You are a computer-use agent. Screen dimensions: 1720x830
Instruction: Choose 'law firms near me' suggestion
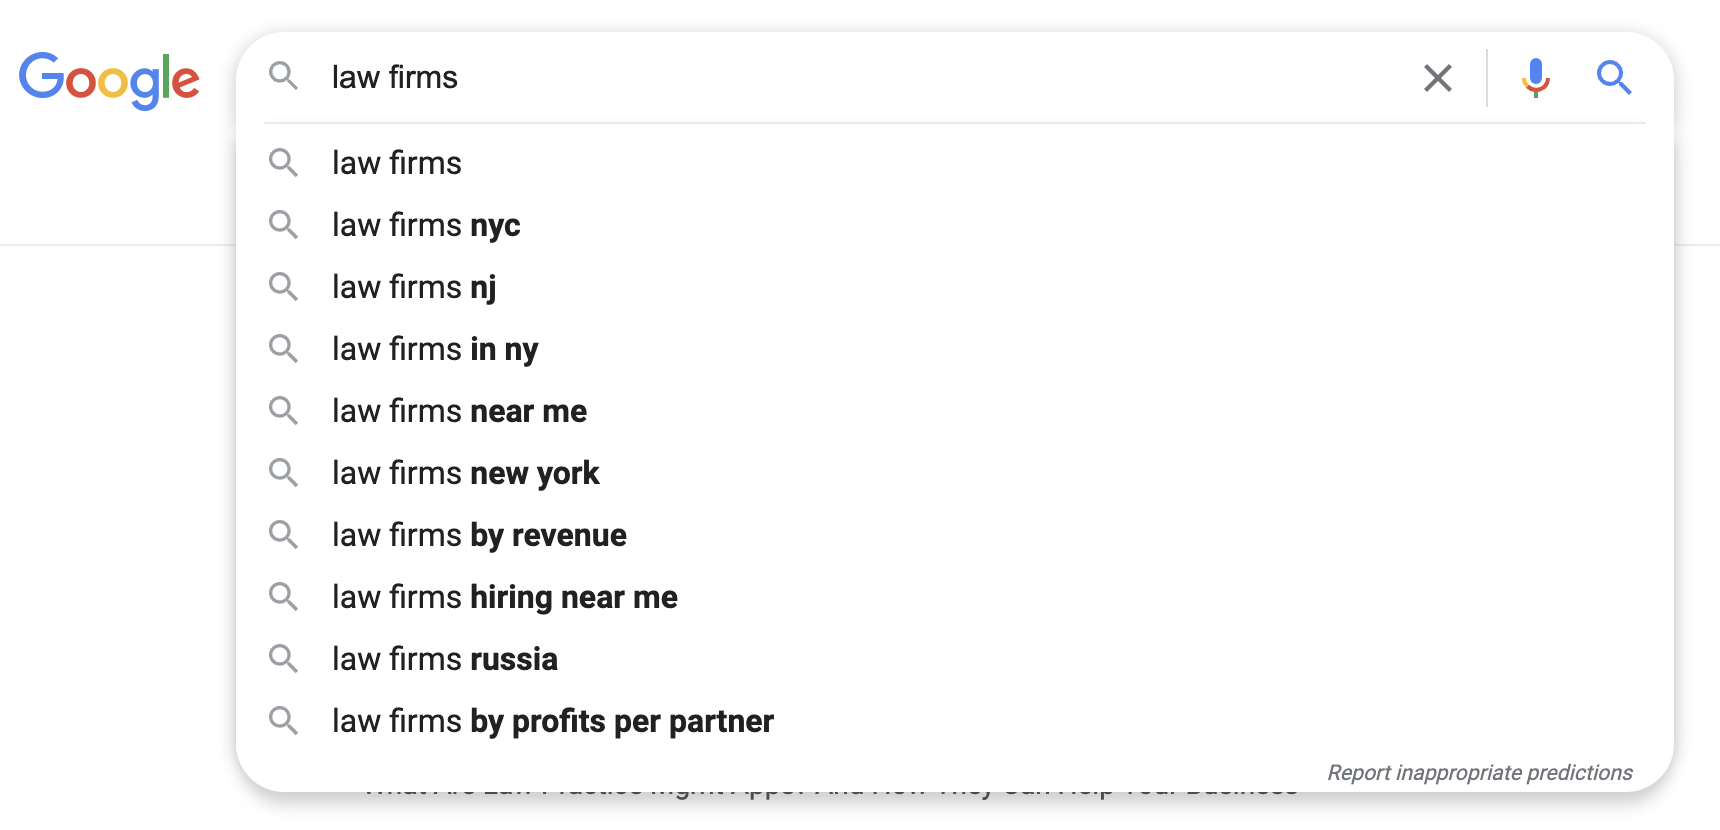[x=459, y=411]
